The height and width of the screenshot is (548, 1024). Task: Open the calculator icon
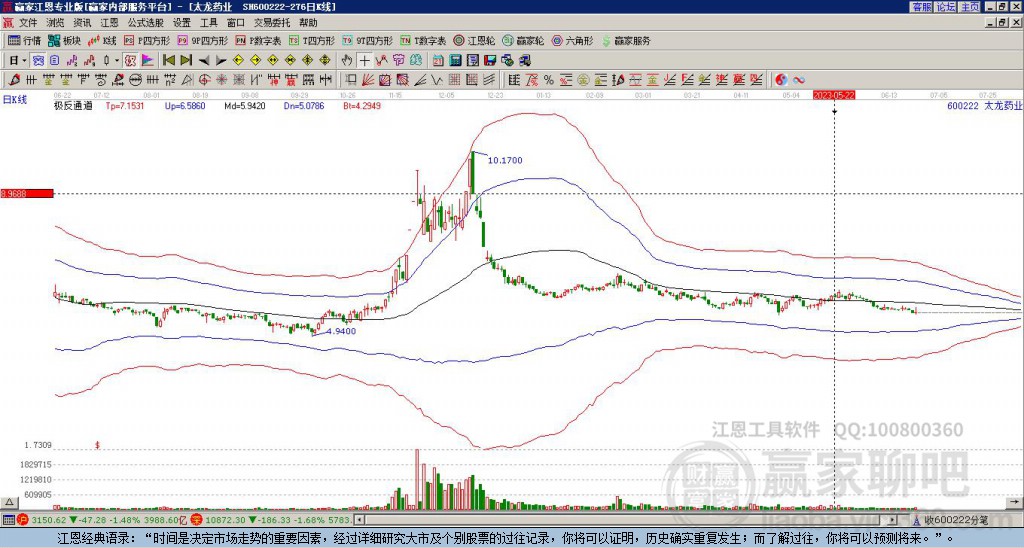click(x=455, y=61)
